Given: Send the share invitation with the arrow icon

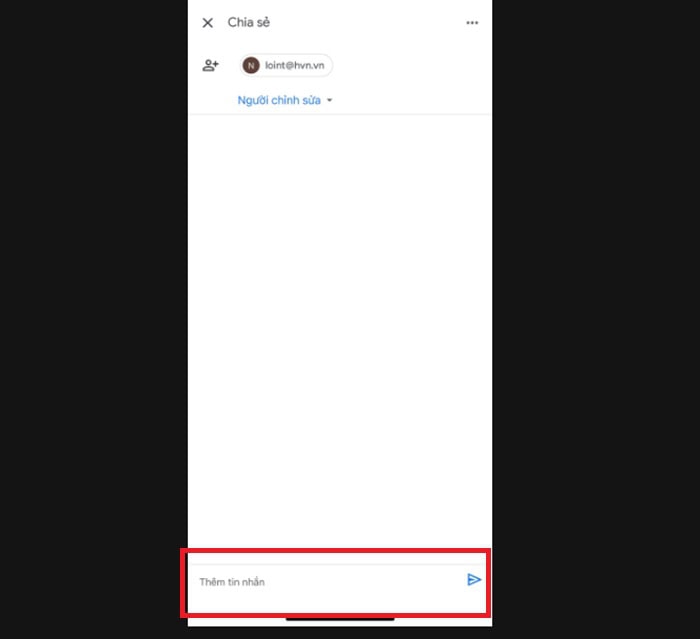Looking at the screenshot, I should point(474,580).
